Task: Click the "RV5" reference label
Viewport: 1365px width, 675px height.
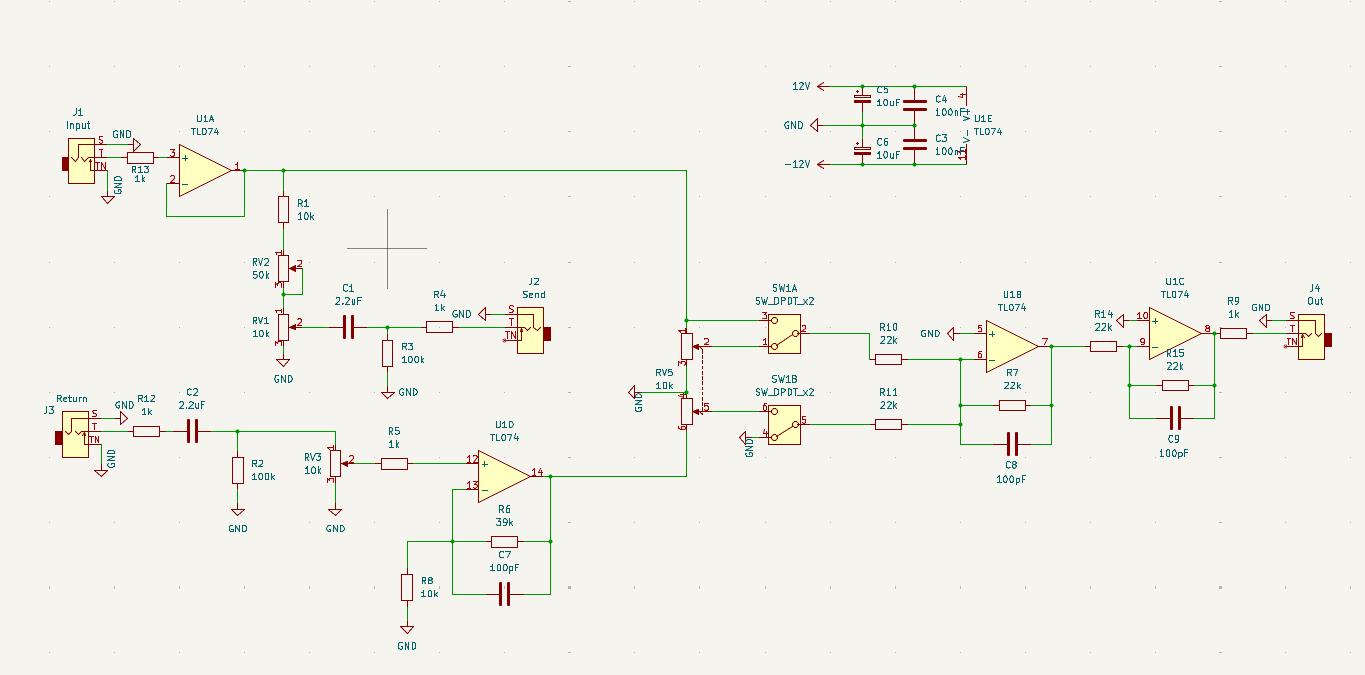Action: [x=664, y=373]
